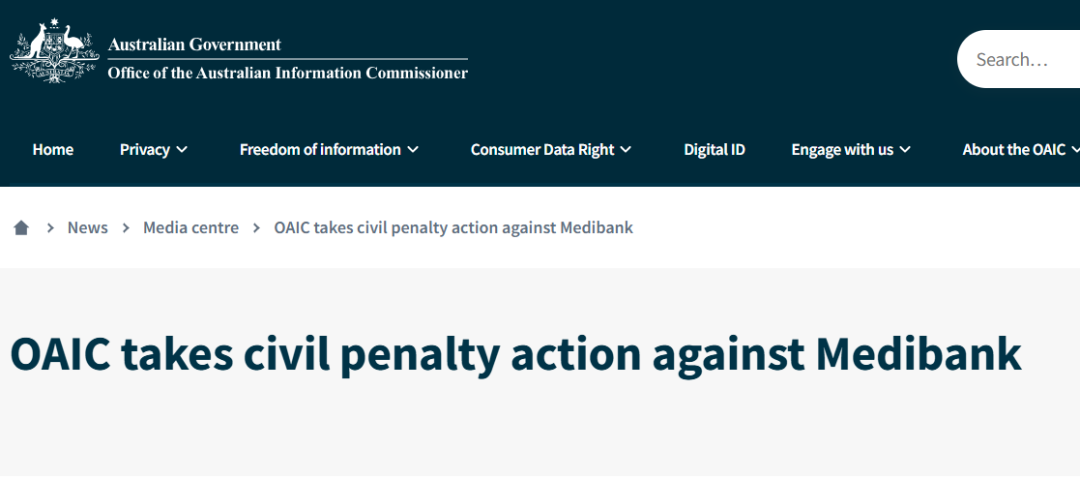The height and width of the screenshot is (480, 1080).
Task: Click the home icon in the breadcrumb
Action: (21, 228)
